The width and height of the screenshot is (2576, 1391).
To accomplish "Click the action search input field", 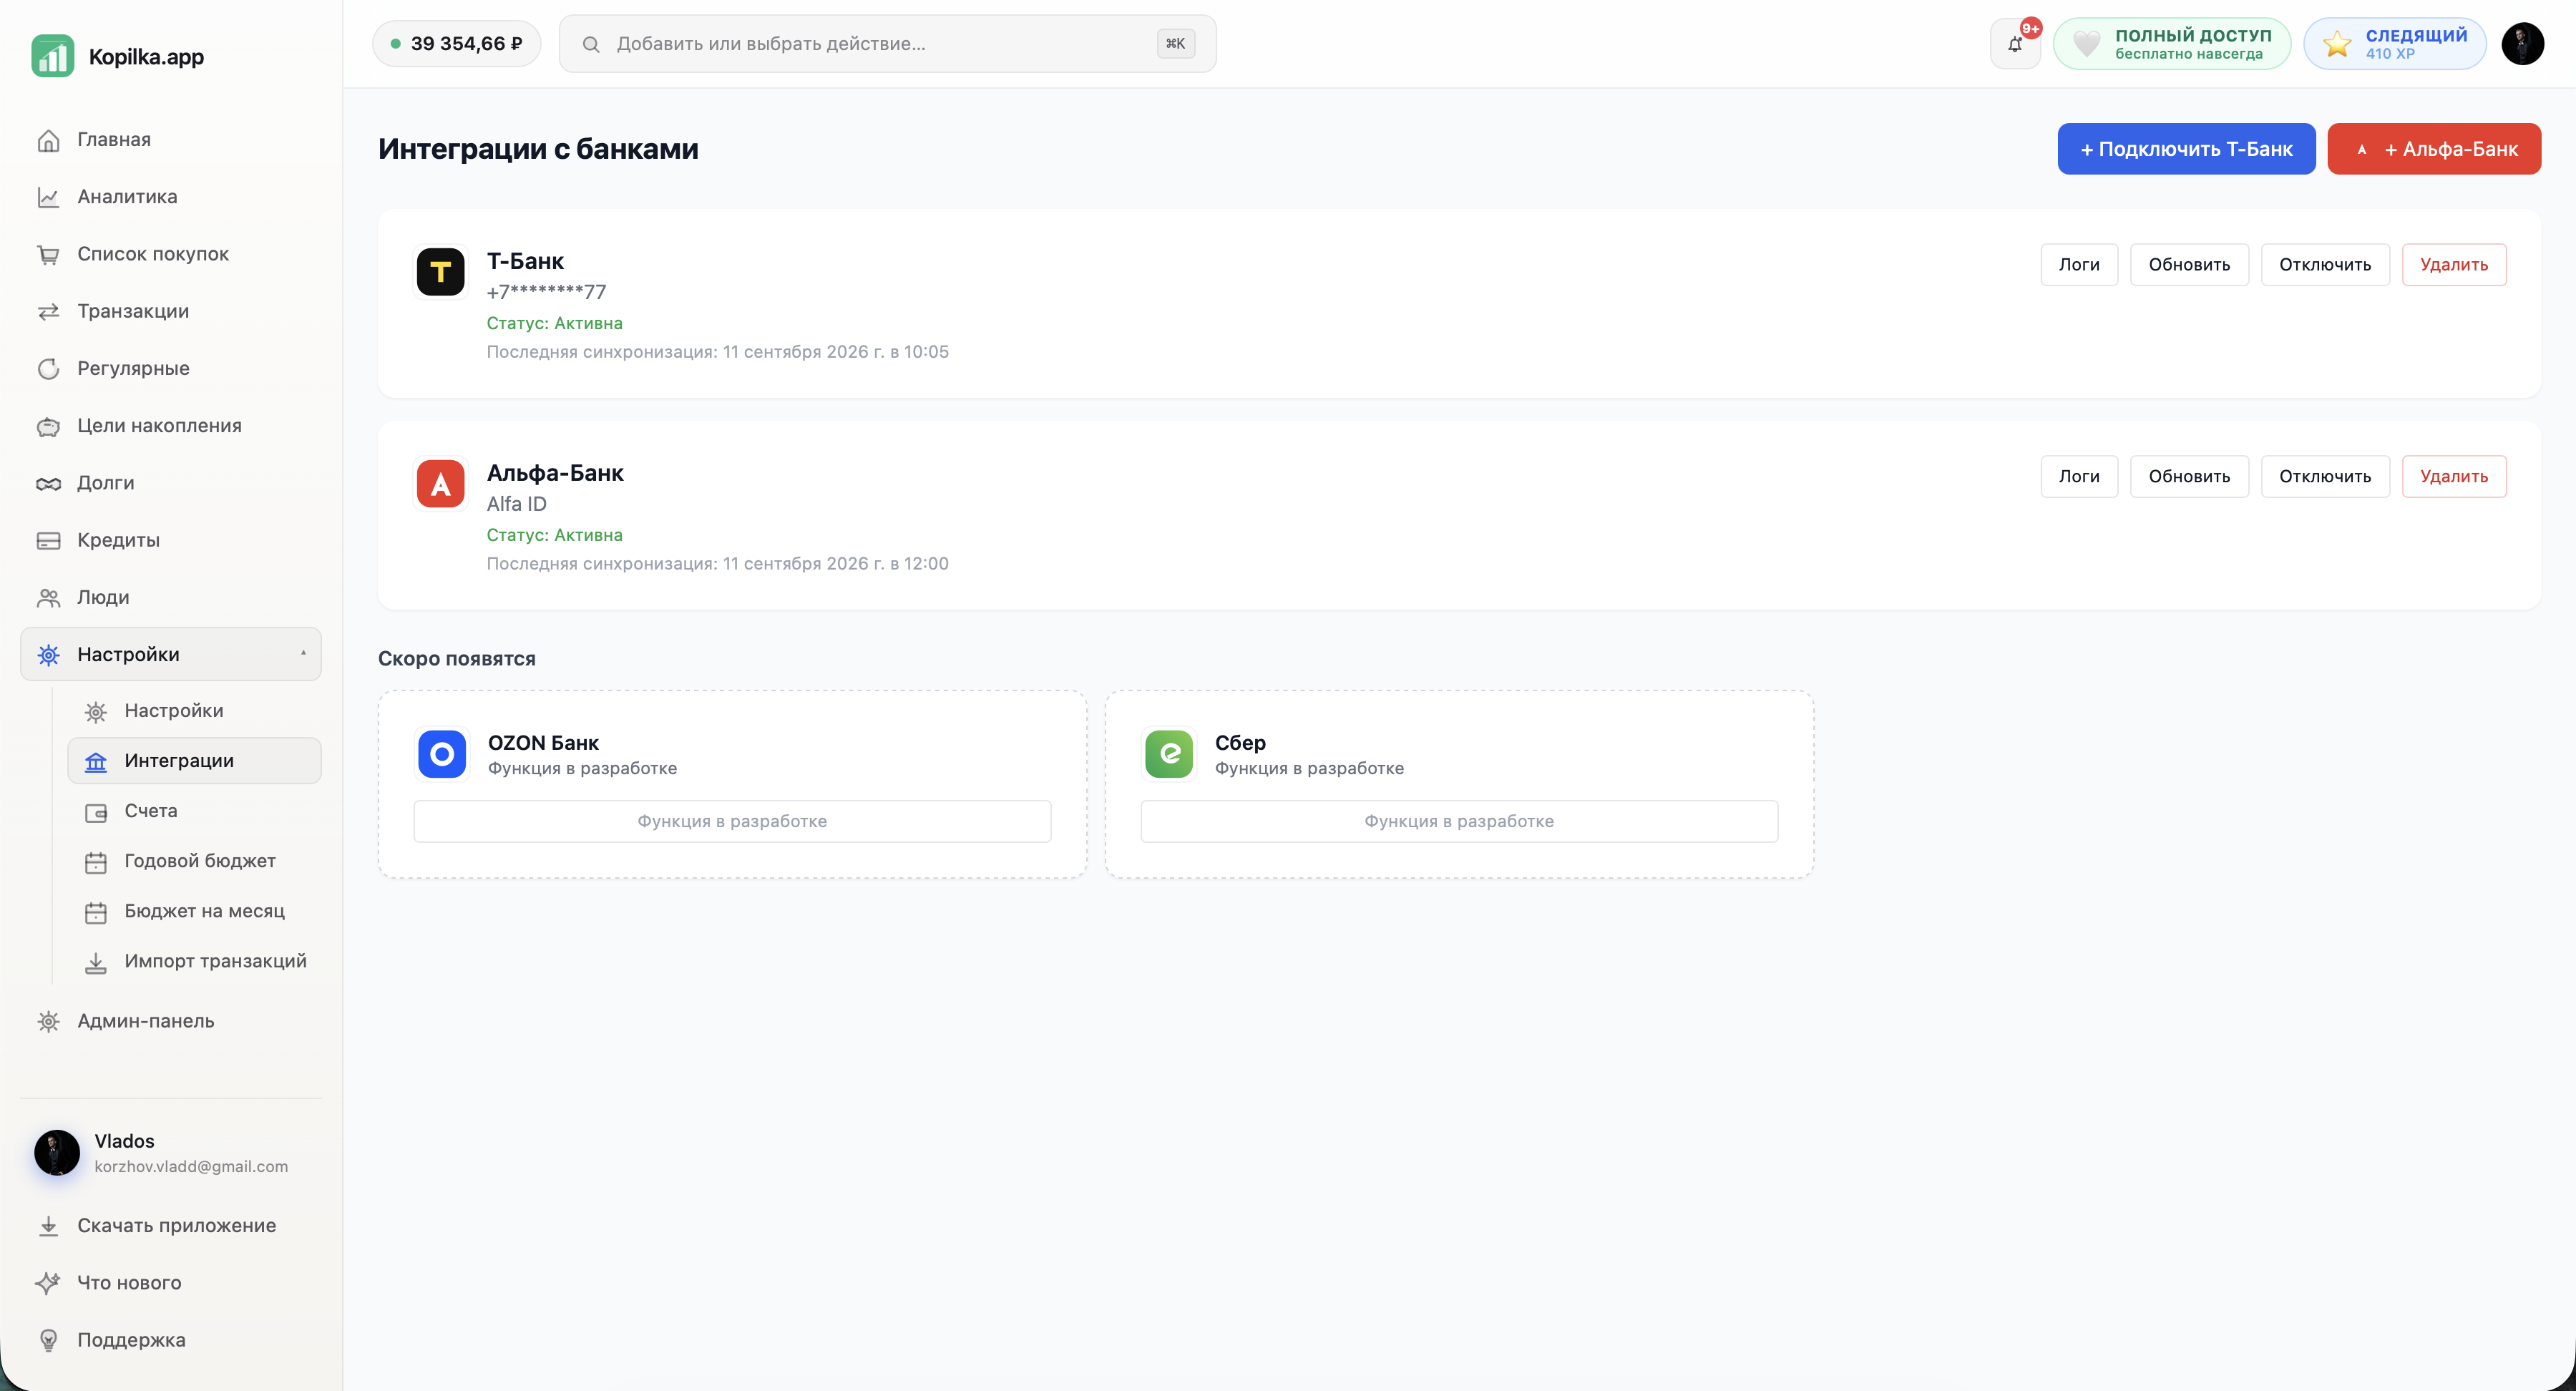I will [887, 44].
